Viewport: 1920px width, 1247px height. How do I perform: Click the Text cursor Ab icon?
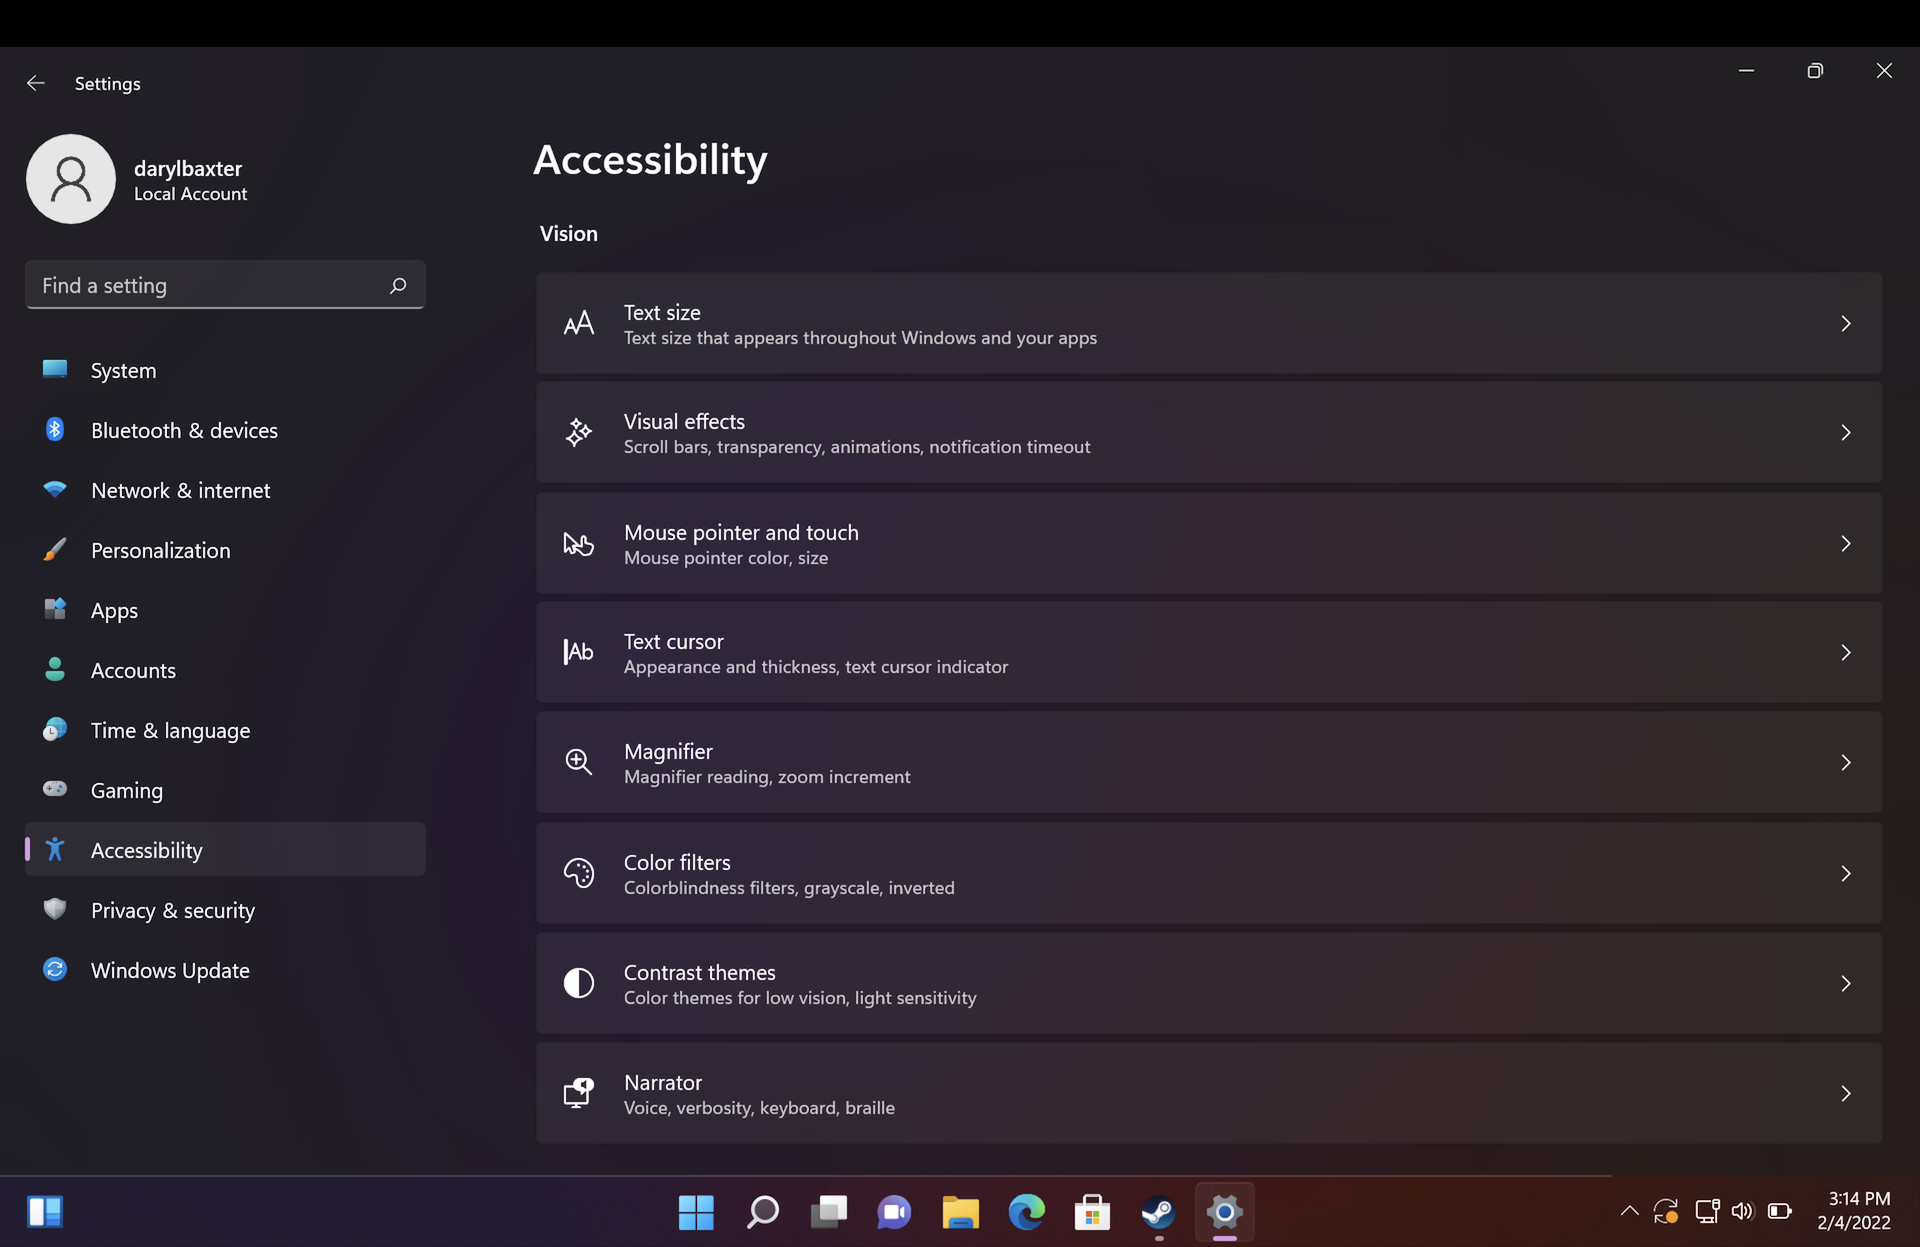pos(578,651)
